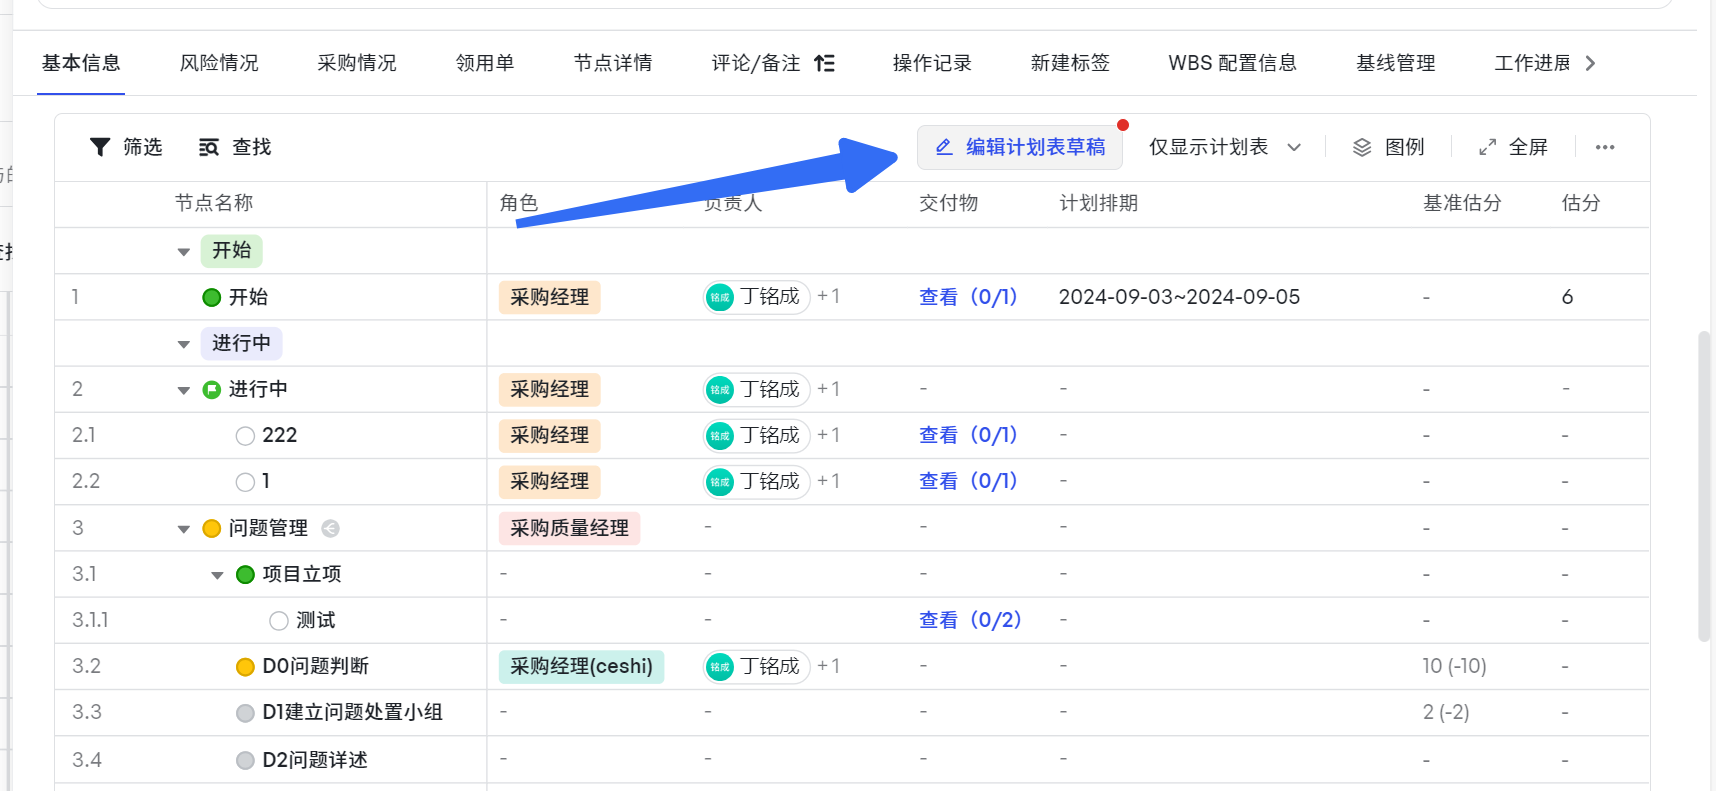The width and height of the screenshot is (1716, 791).
Task: Switch to the 基本信息 tab
Action: [81, 63]
